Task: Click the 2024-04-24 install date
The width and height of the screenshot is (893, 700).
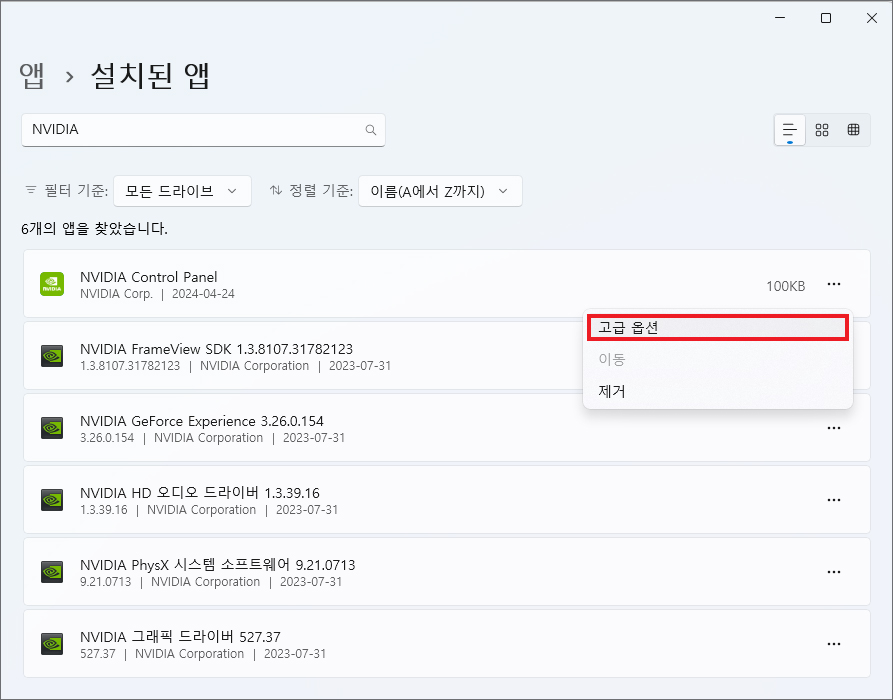Action: [203, 294]
